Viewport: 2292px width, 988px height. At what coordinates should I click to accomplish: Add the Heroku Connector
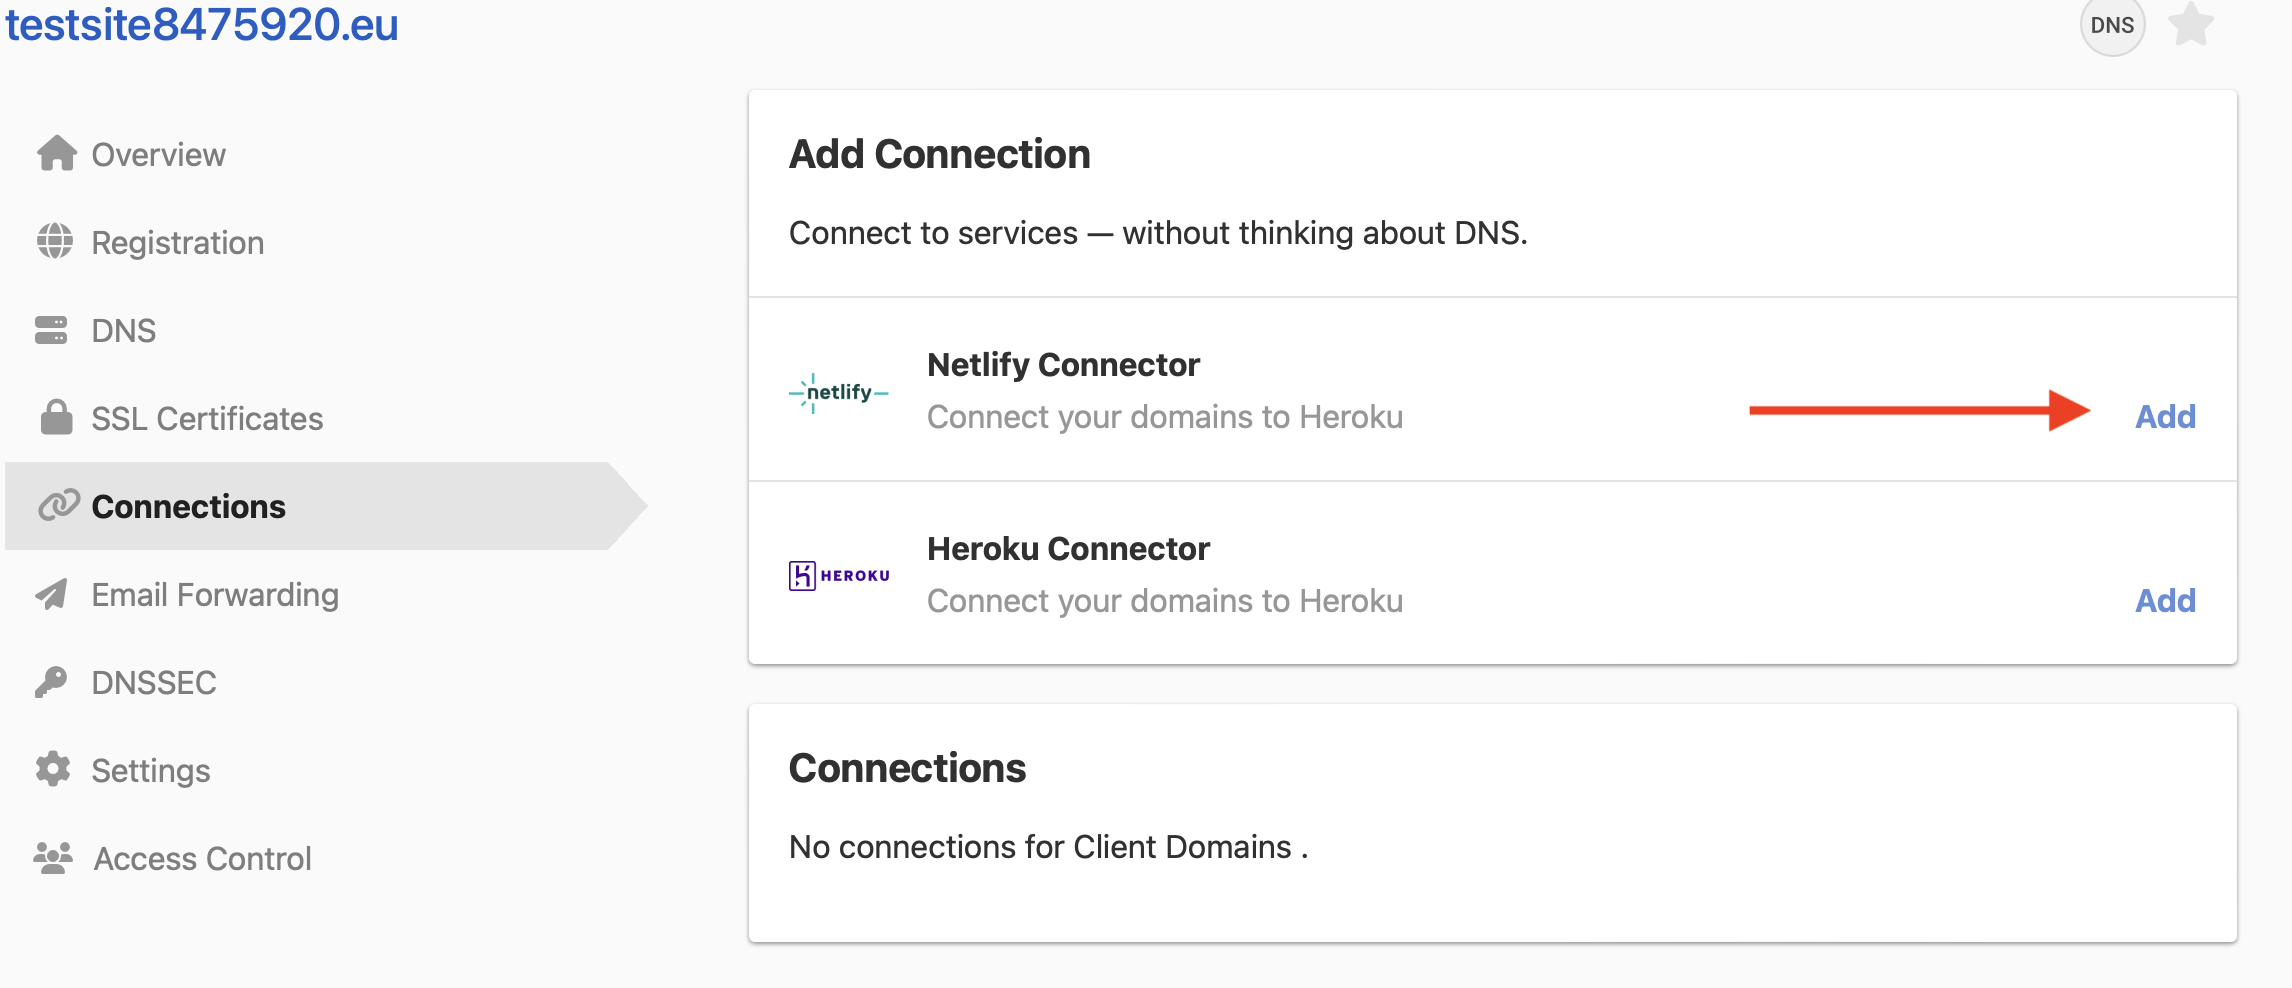(x=2163, y=600)
